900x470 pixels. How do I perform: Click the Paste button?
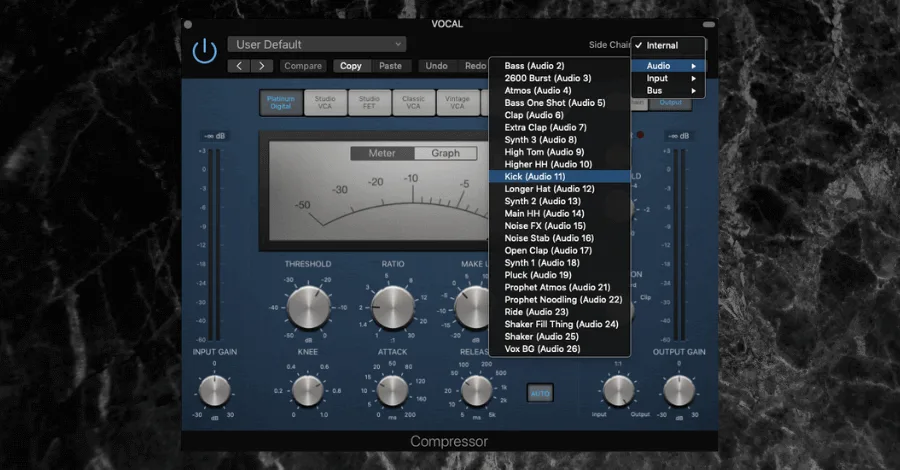(x=390, y=66)
